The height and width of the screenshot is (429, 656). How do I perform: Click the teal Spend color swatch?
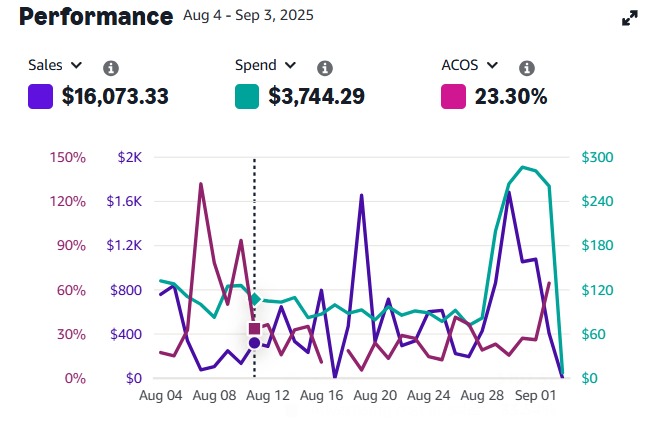[246, 97]
